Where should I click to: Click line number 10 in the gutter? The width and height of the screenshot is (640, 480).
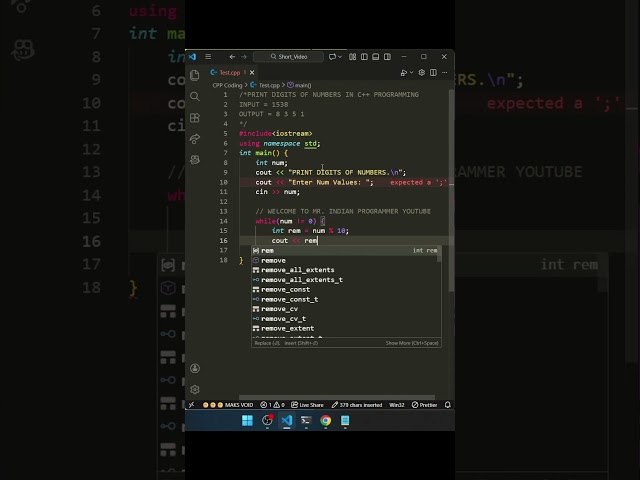click(x=223, y=182)
